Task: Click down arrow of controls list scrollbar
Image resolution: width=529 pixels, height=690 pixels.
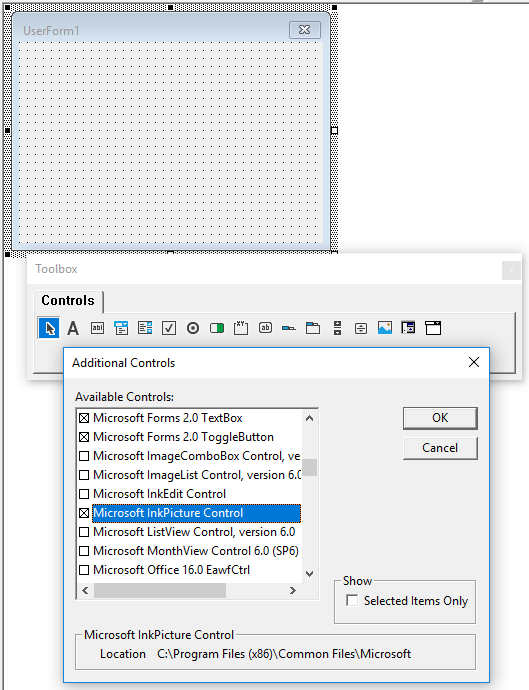Action: (x=309, y=574)
